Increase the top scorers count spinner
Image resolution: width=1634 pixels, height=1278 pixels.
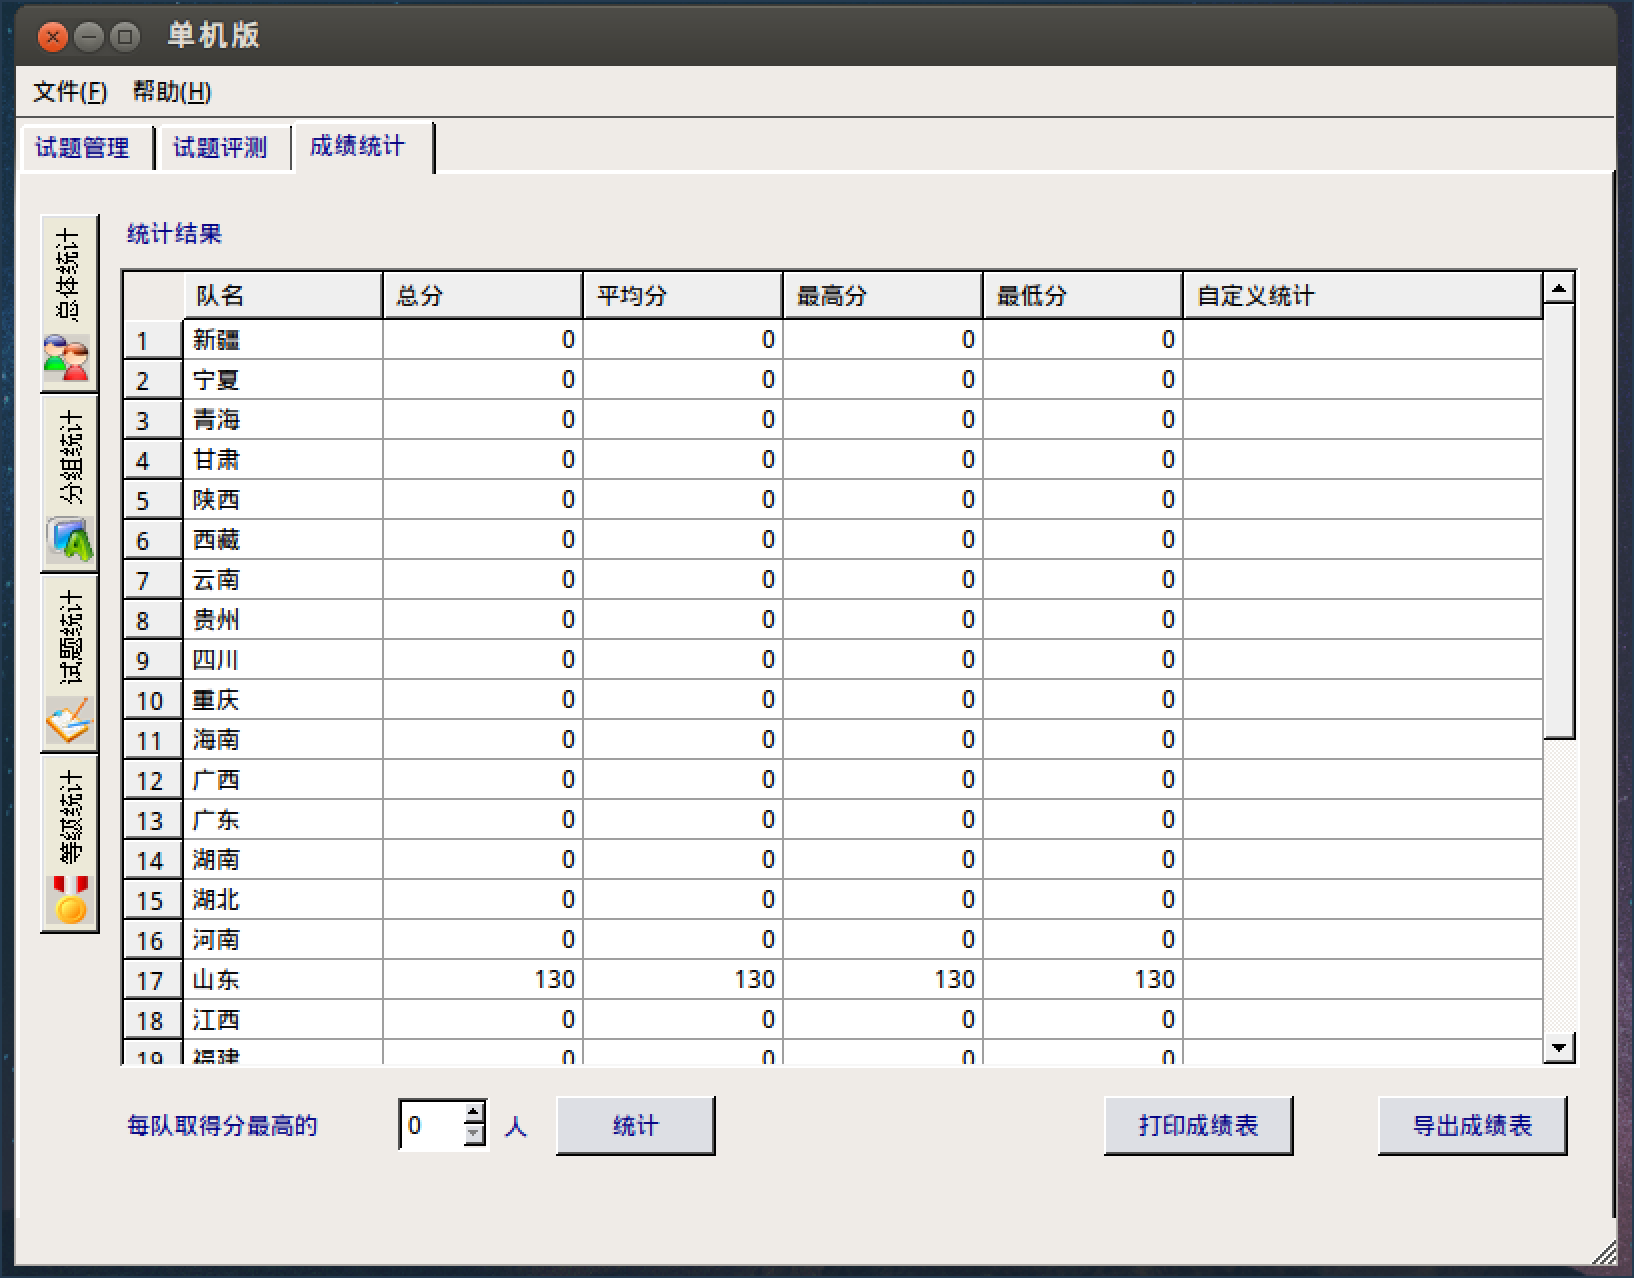(474, 1112)
